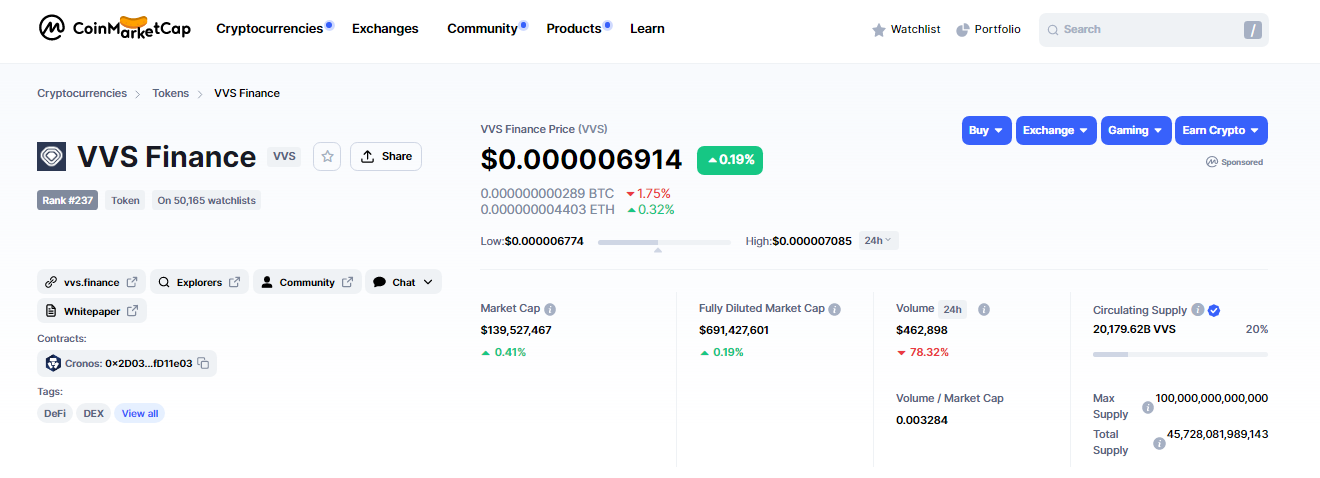
Task: Open the vvs.finance website link
Action: (91, 282)
